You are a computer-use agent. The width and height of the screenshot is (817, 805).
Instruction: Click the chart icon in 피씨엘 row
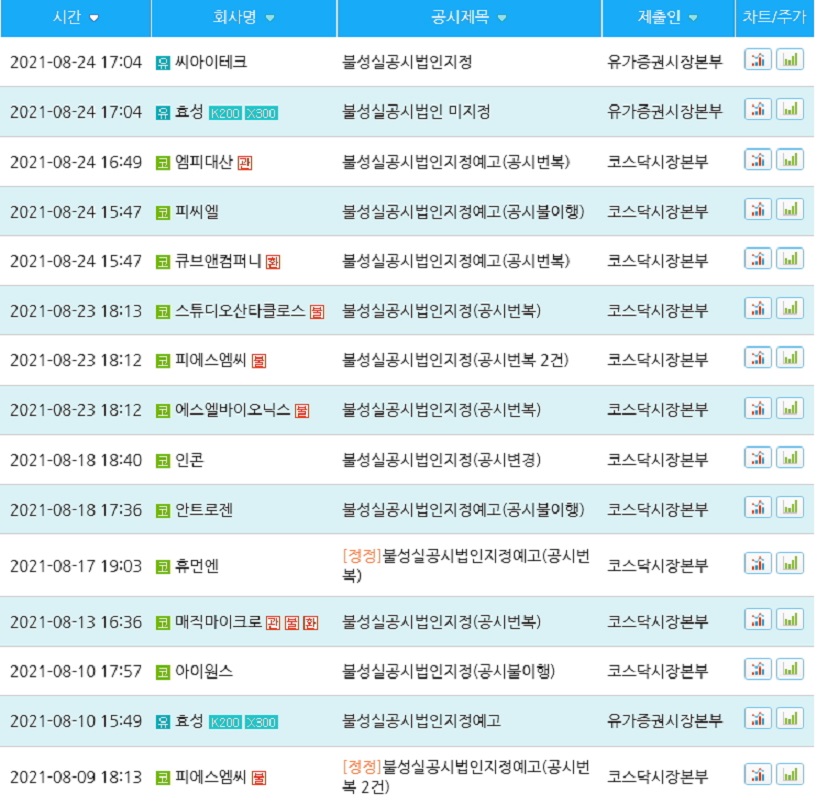point(757,209)
